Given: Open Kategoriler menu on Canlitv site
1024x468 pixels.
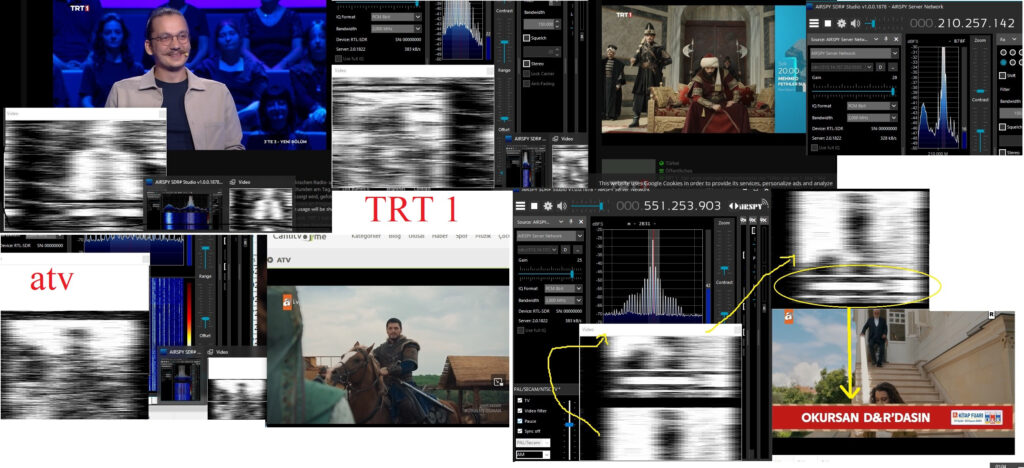Looking at the screenshot, I should [372, 236].
